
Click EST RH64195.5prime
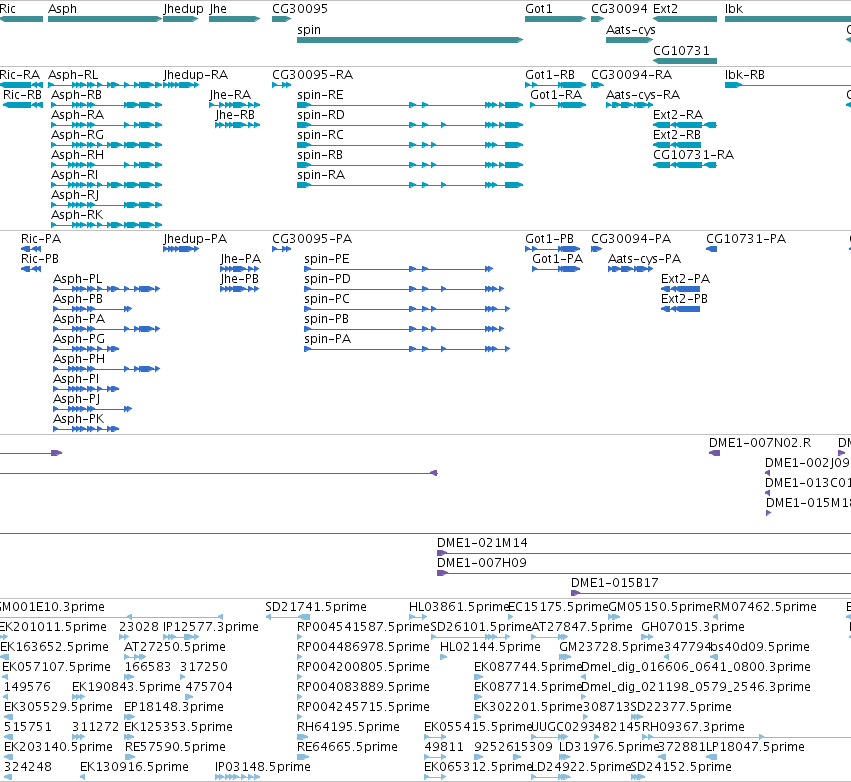[x=302, y=736]
